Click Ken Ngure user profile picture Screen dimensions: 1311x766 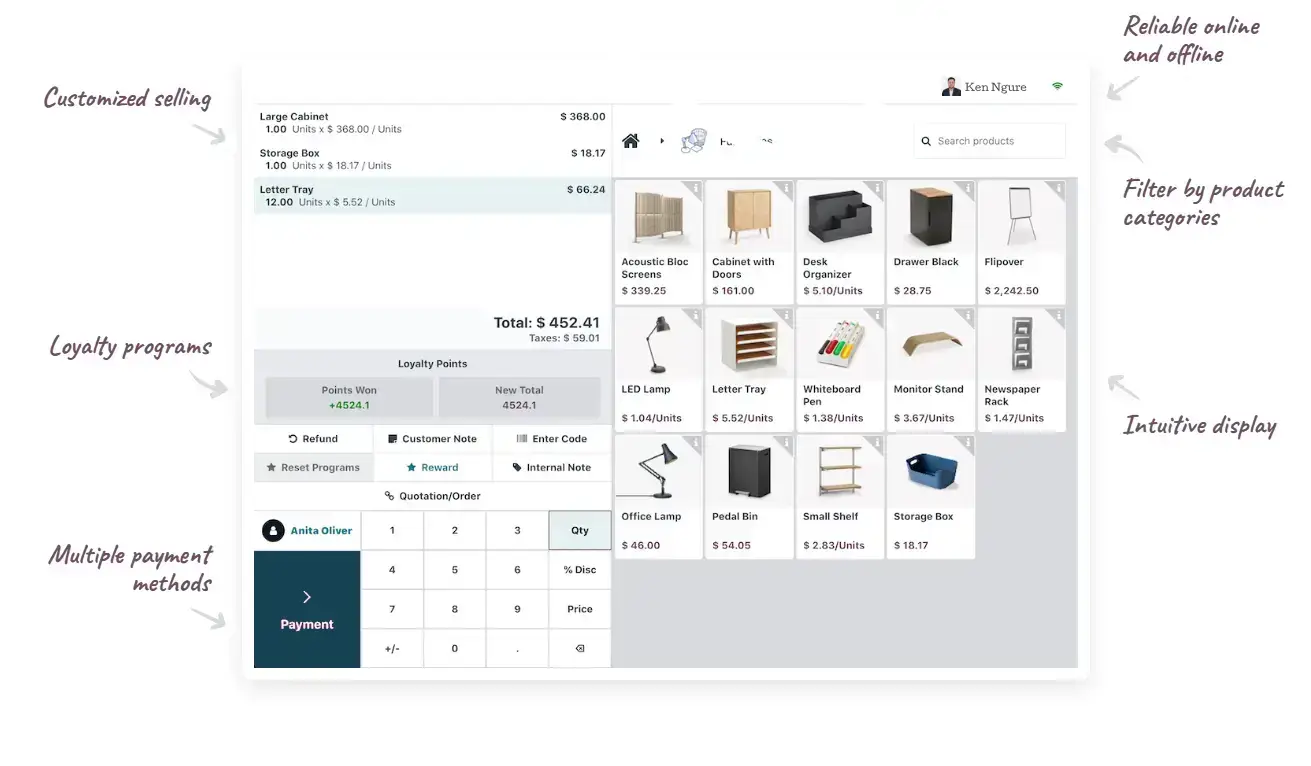951,87
